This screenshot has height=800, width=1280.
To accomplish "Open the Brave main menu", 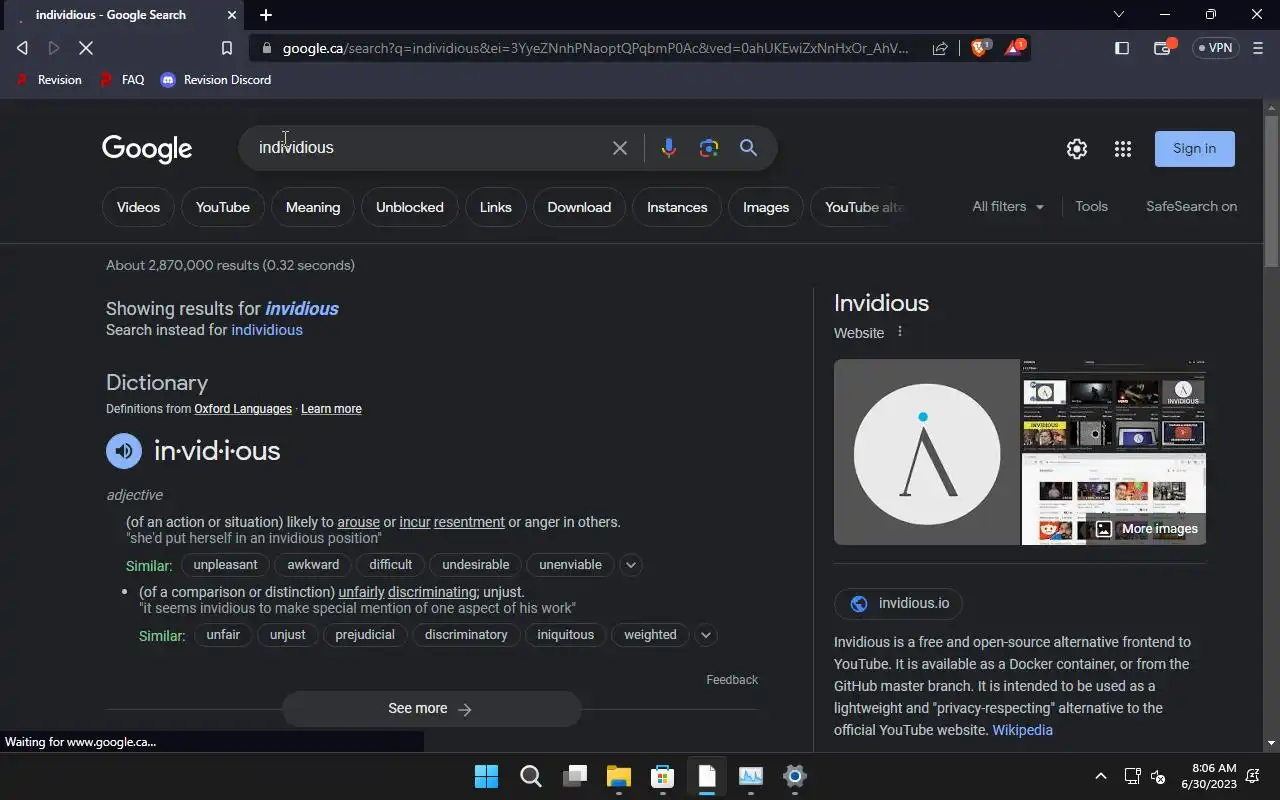I will pyautogui.click(x=1258, y=48).
